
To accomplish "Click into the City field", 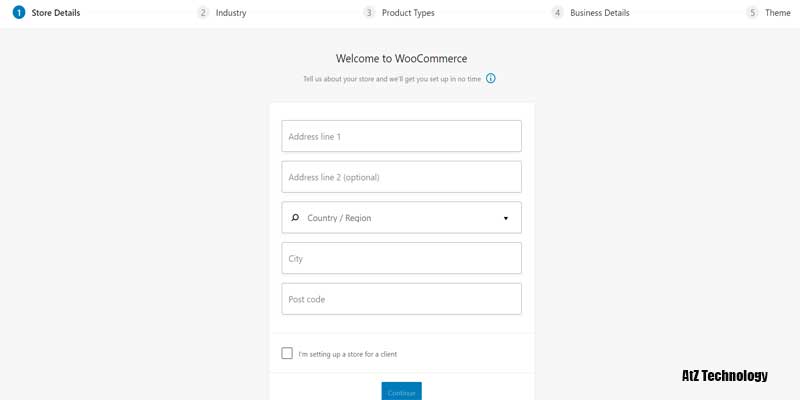I will (401, 258).
